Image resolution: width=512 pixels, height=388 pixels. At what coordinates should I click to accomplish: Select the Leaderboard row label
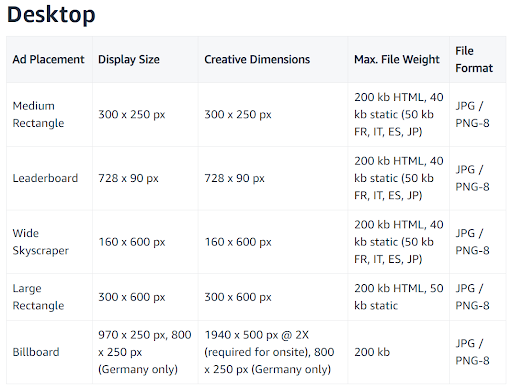pyautogui.click(x=45, y=178)
